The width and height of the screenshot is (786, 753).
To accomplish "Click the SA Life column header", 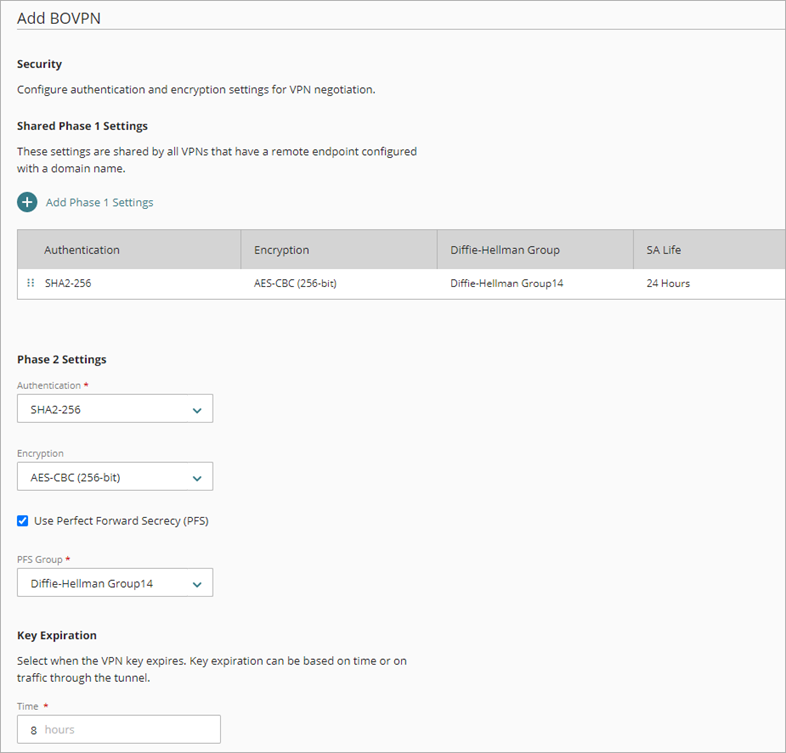I will pos(663,250).
